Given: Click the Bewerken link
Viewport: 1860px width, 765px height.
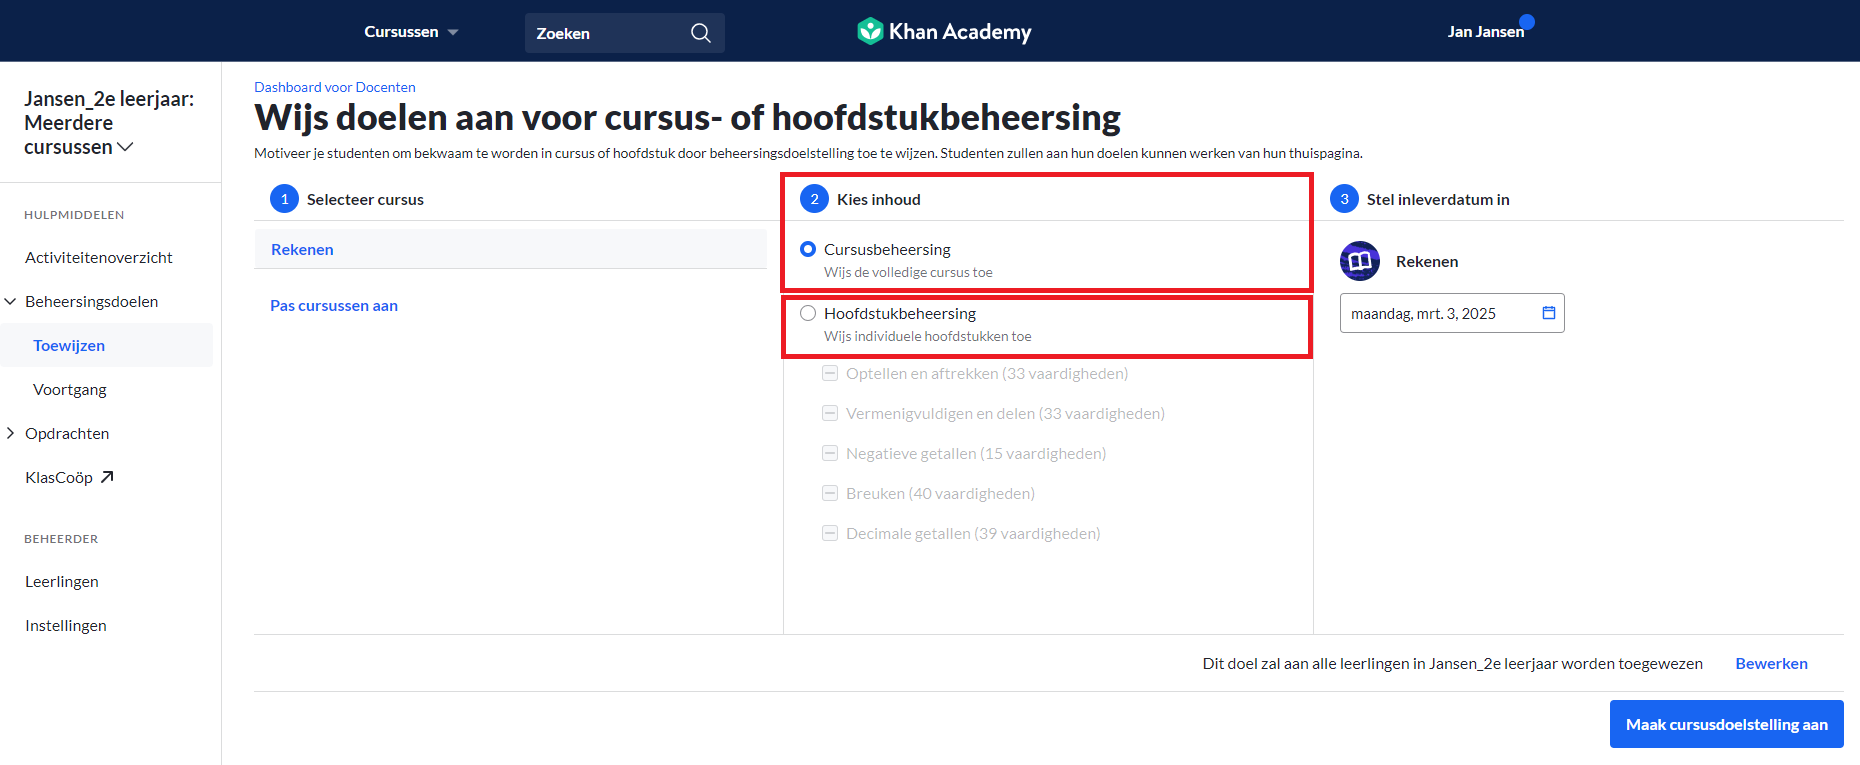Looking at the screenshot, I should pos(1771,663).
